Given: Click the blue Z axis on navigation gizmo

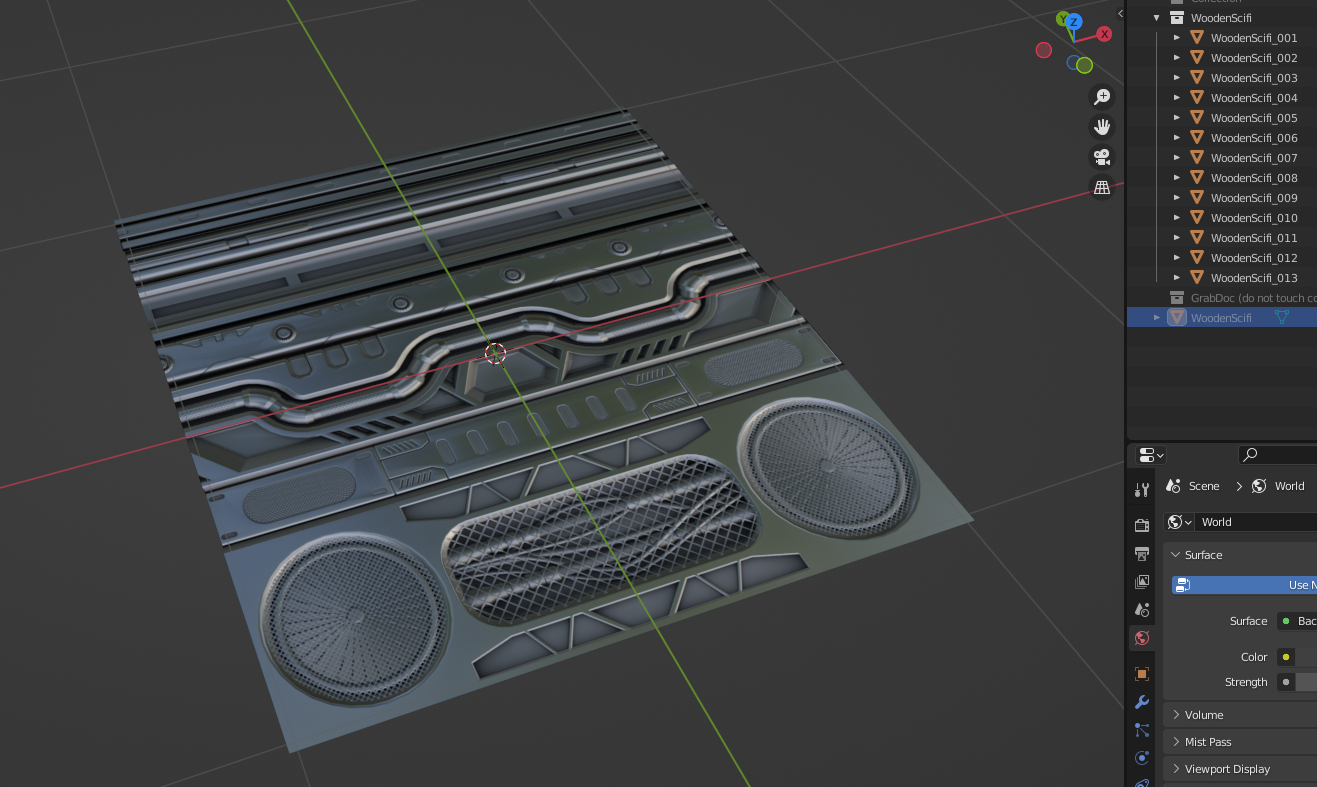Looking at the screenshot, I should click(1074, 22).
